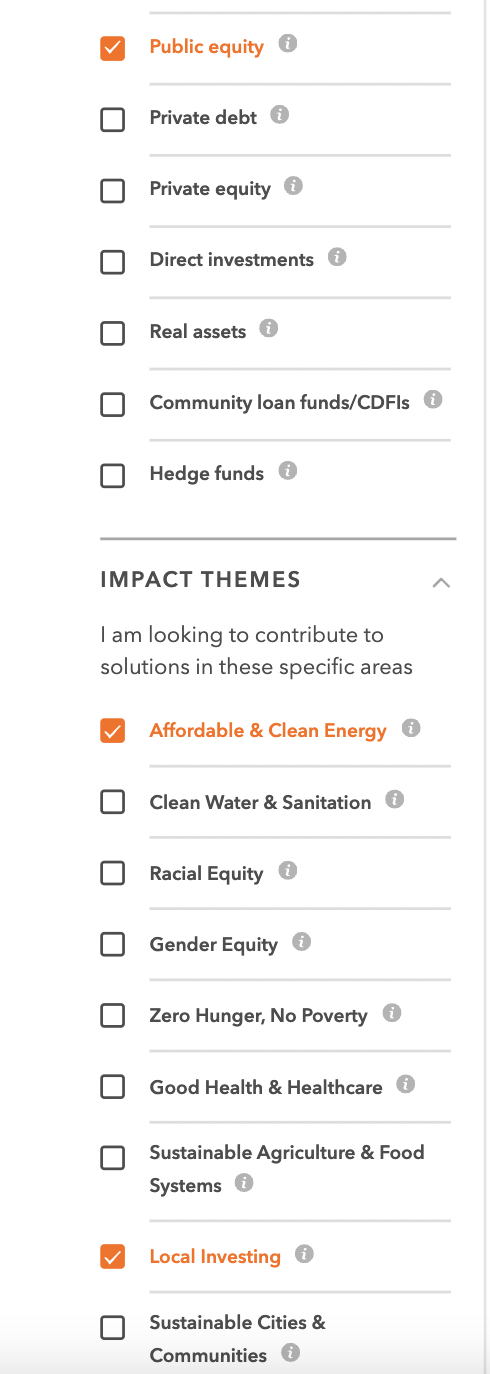Show the info icon for Good Health & Healthcare
The height and width of the screenshot is (1374, 490).
[x=406, y=1084]
